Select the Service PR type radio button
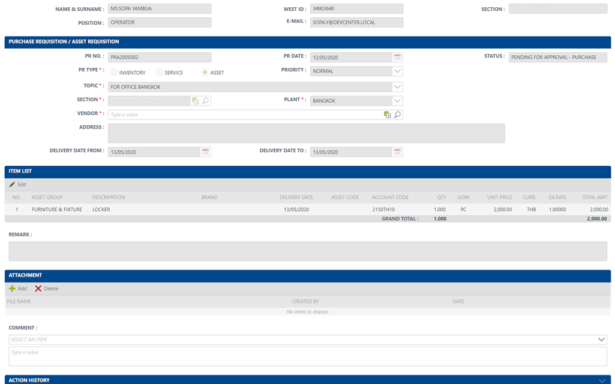 (x=159, y=73)
